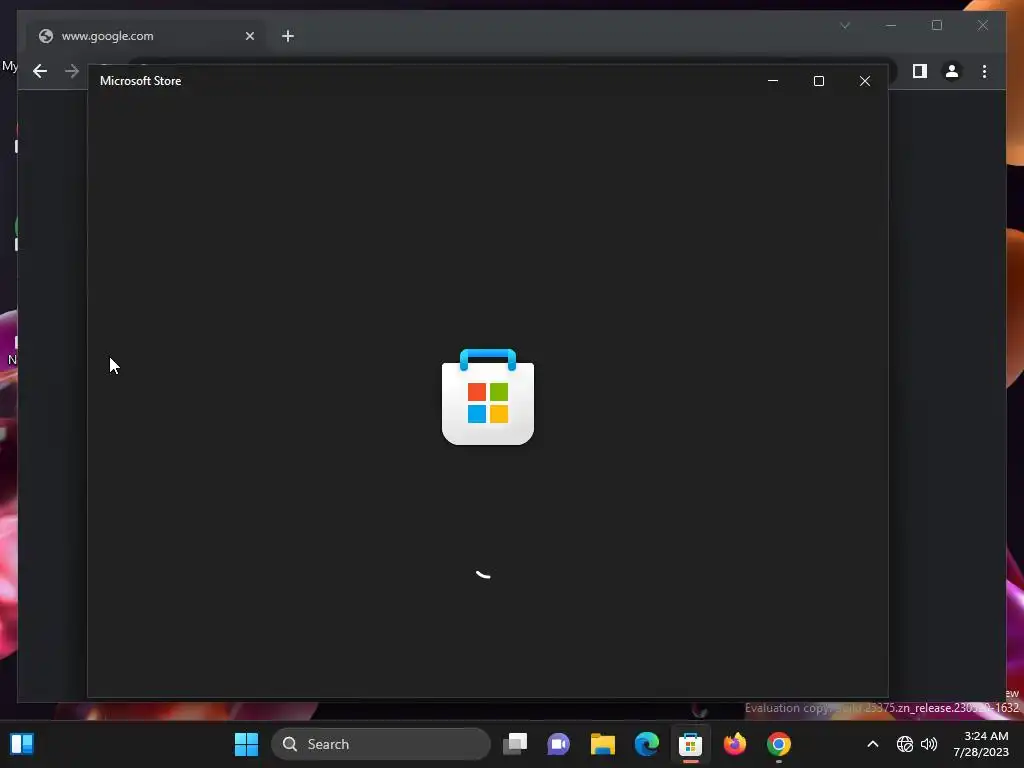Open File Explorer from the taskbar
This screenshot has height=768, width=1024.
tap(603, 744)
